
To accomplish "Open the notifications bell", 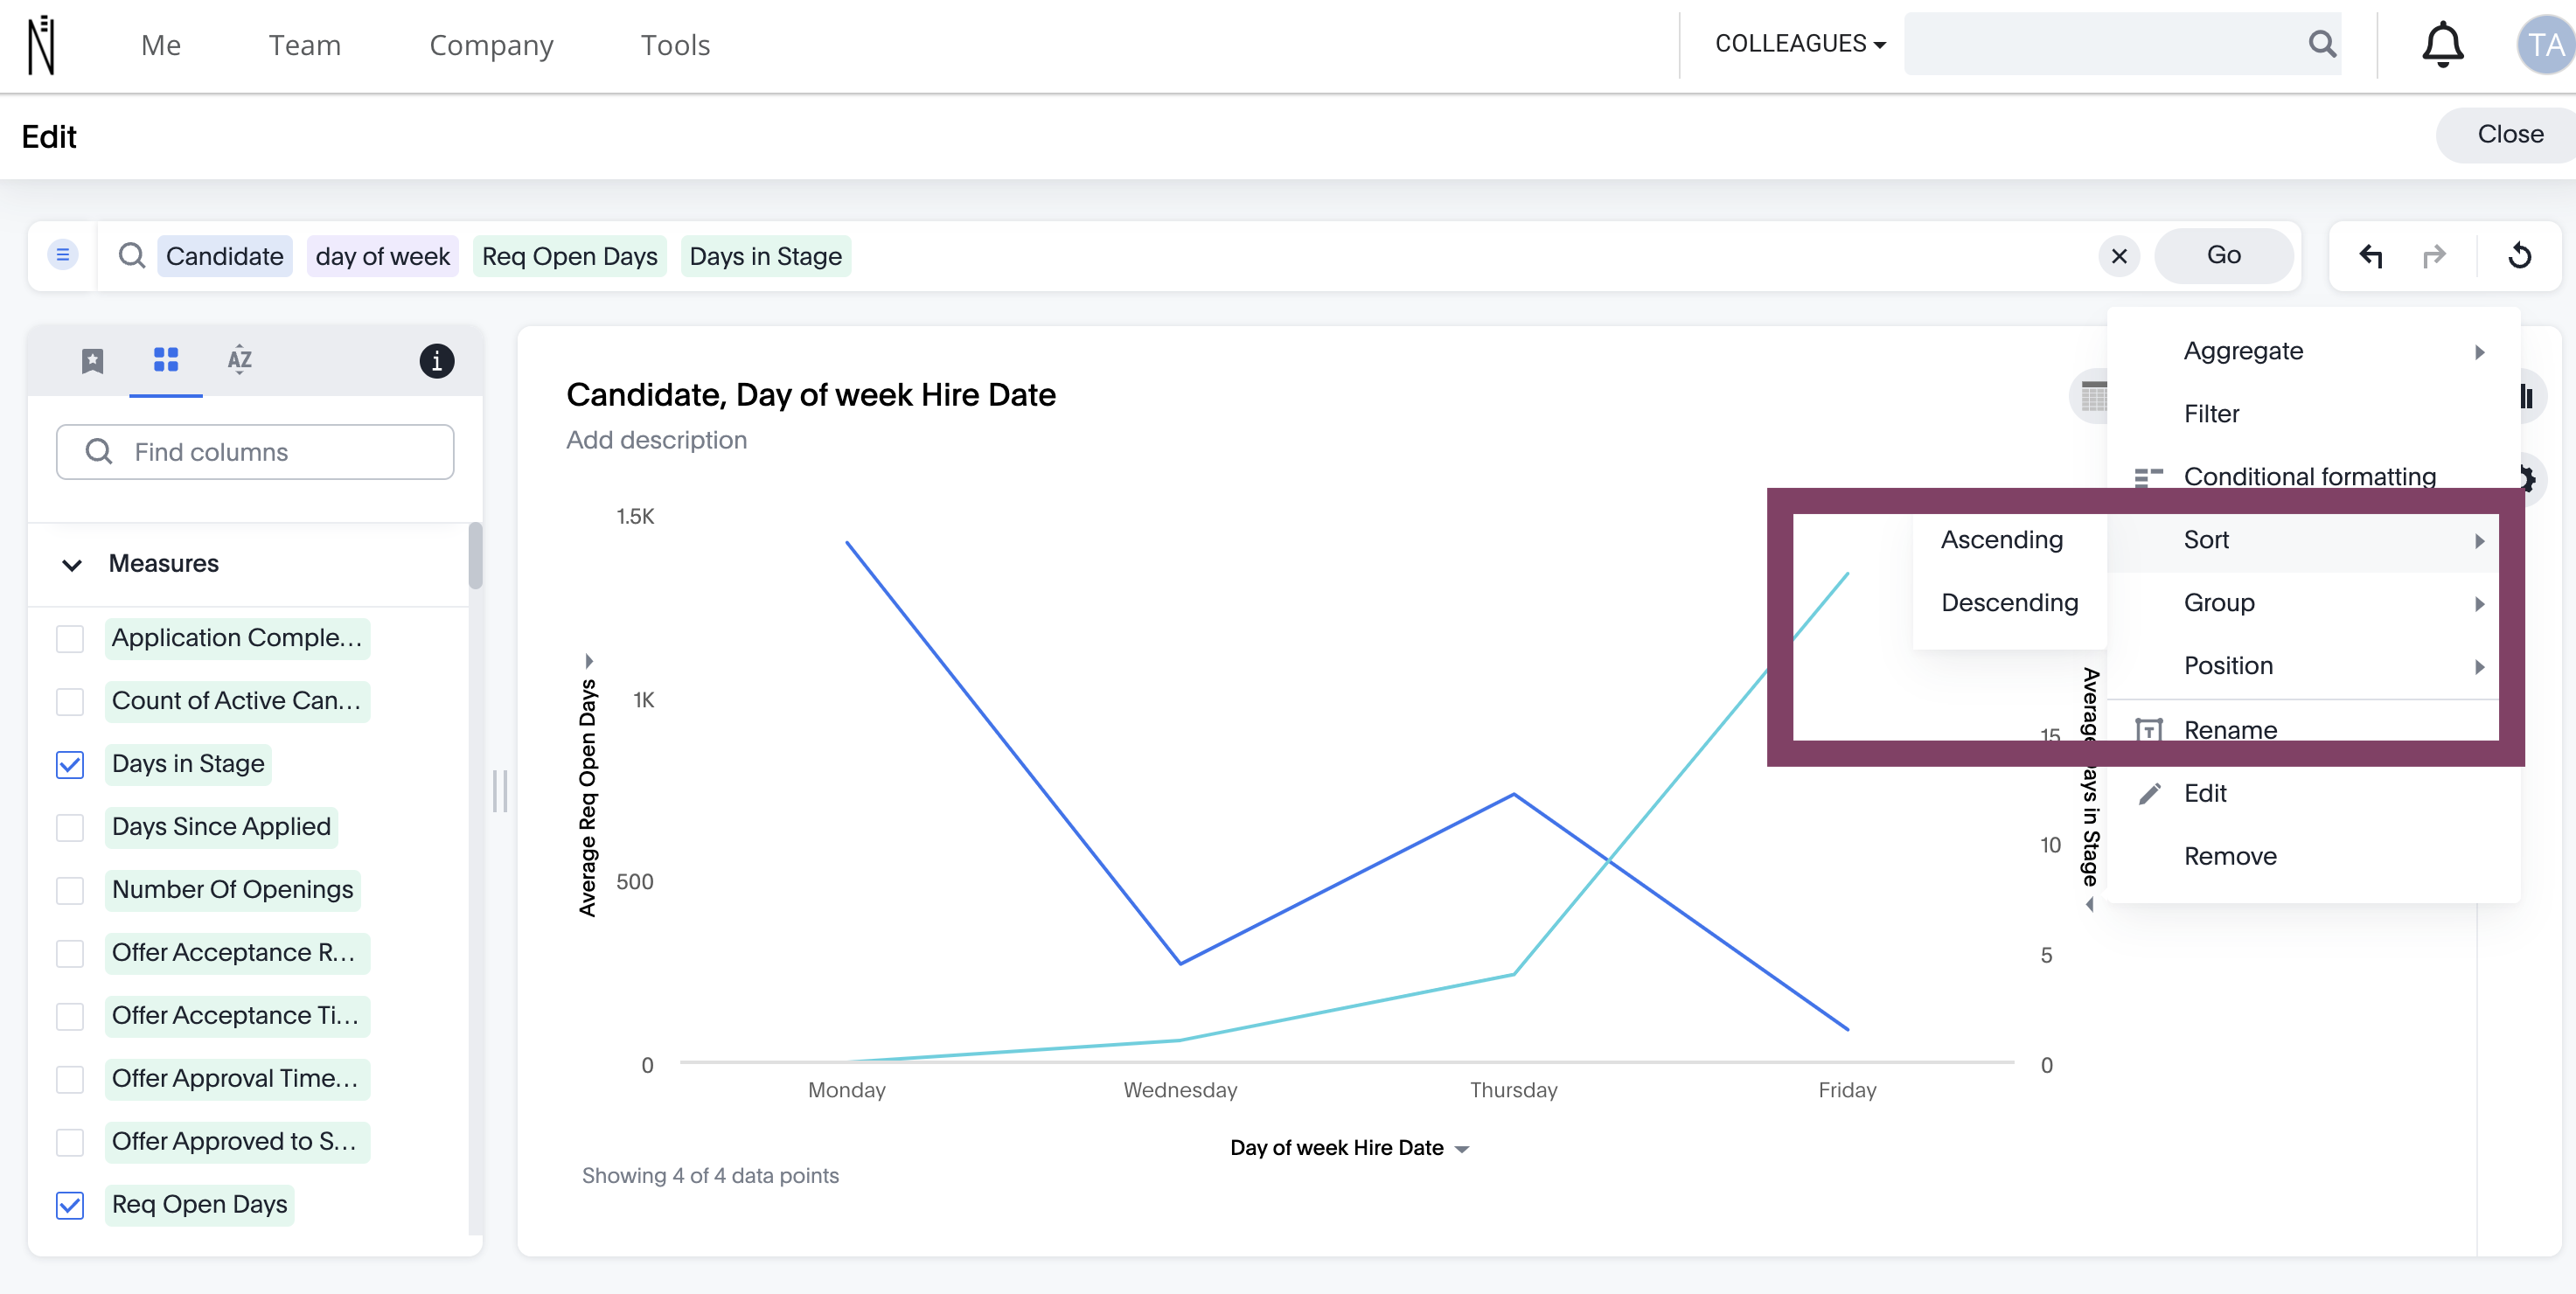I will tap(2442, 44).
